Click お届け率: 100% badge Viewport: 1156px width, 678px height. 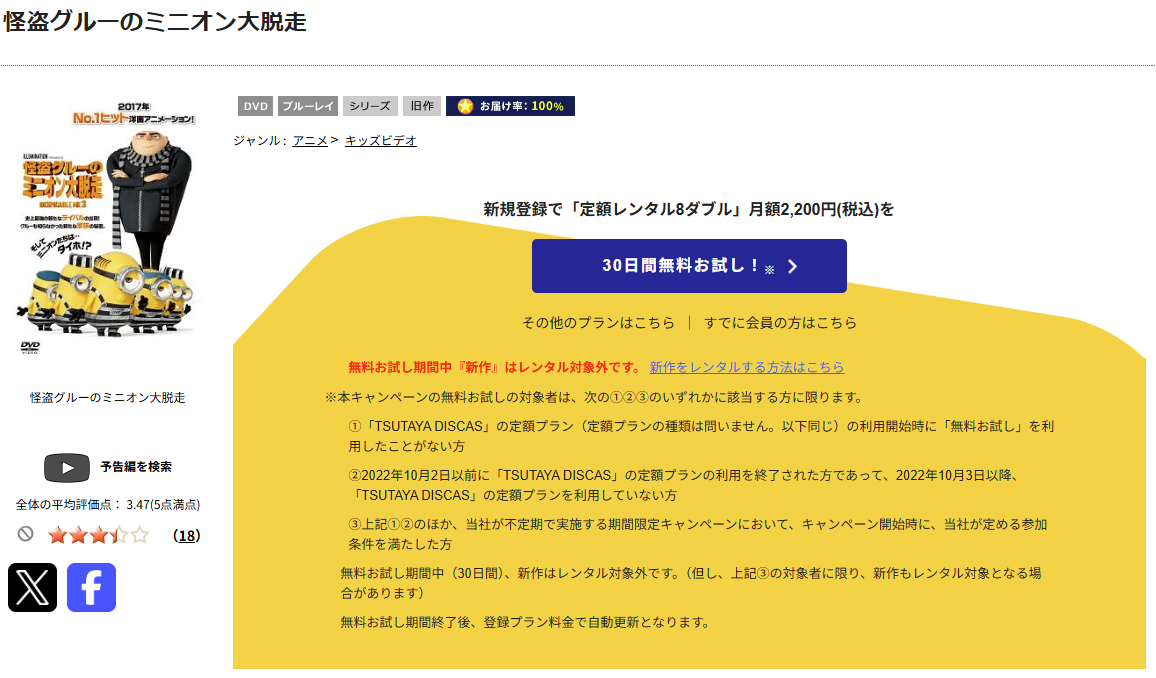click(510, 106)
